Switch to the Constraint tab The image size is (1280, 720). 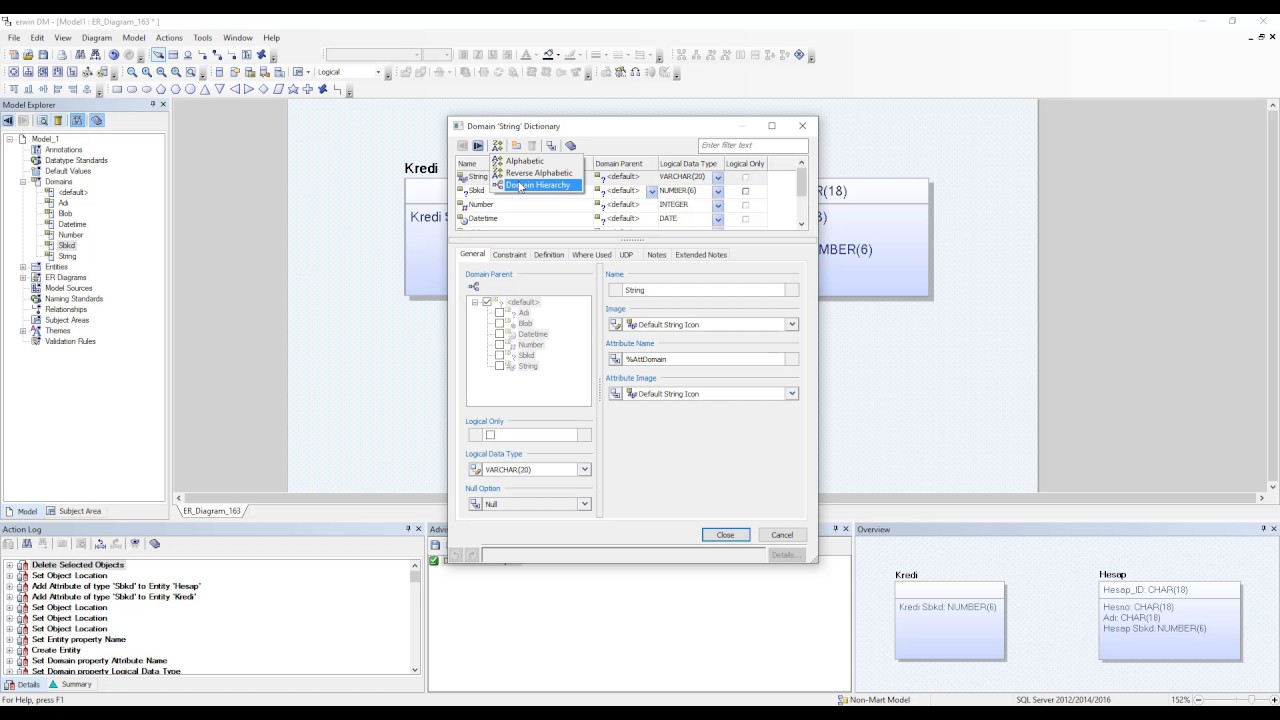(x=509, y=255)
